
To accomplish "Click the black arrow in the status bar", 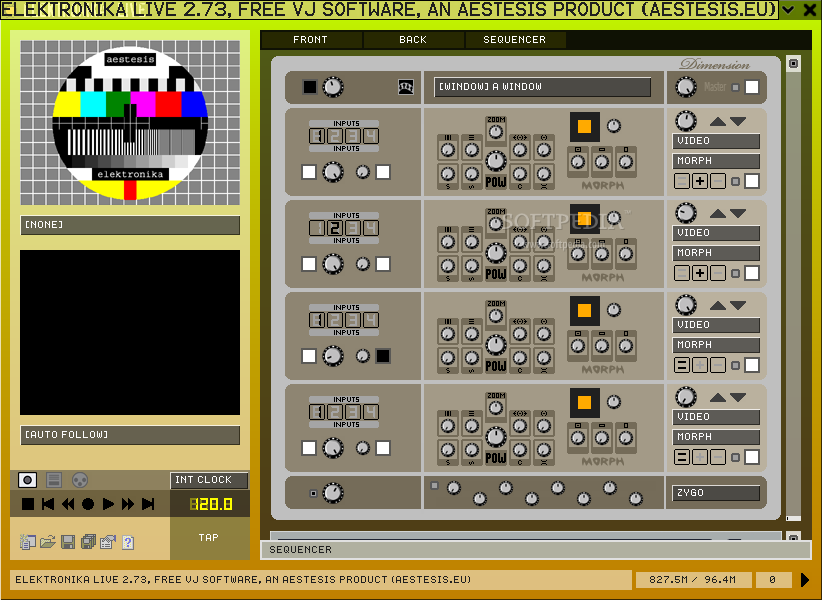I will (805, 580).
